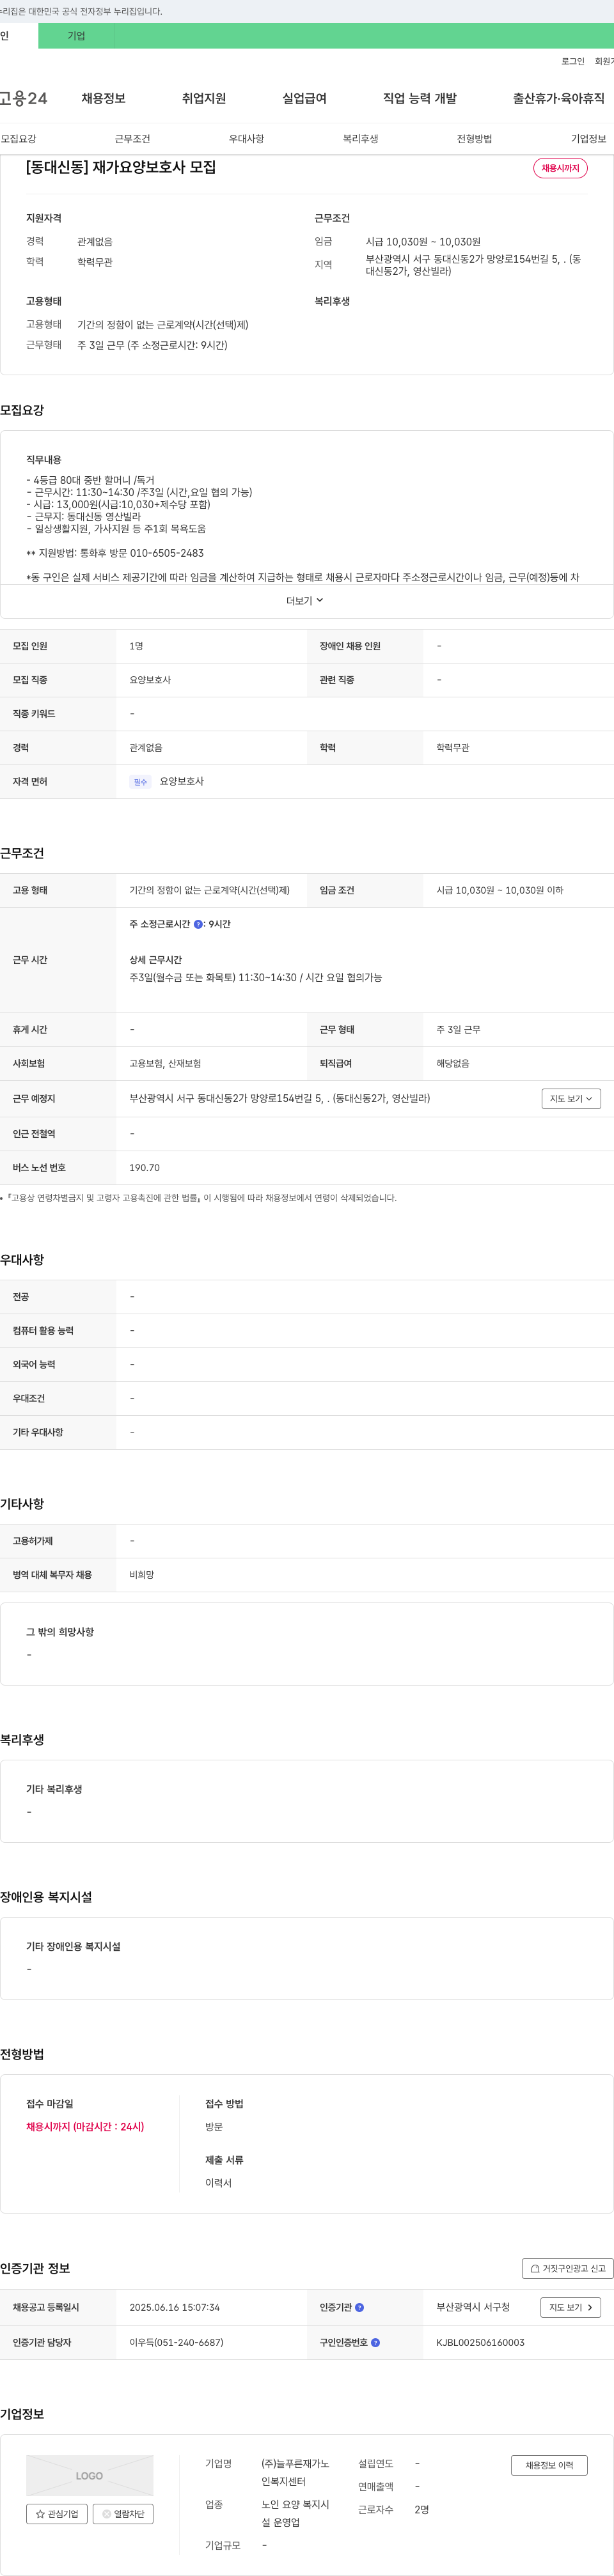Click the help icon beside 구인인증번호

375,2342
